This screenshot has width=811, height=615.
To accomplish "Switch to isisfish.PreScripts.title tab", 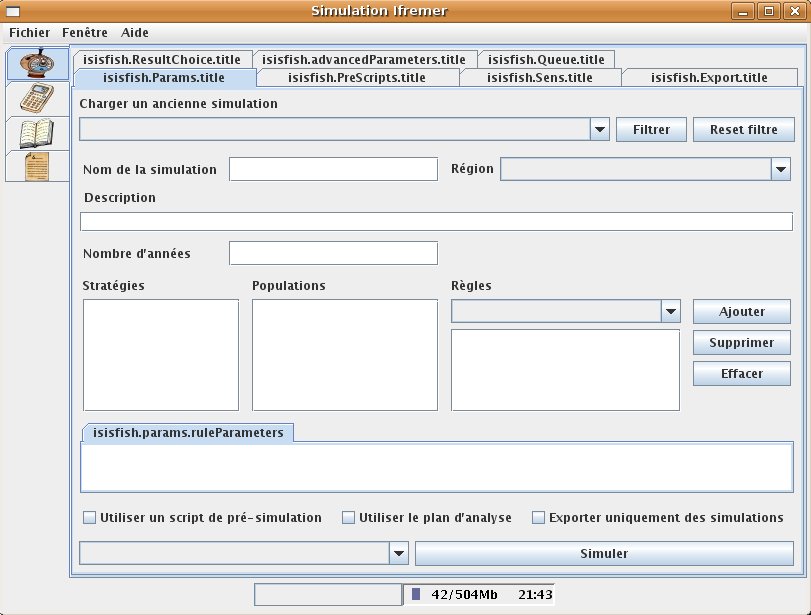I will (x=357, y=78).
